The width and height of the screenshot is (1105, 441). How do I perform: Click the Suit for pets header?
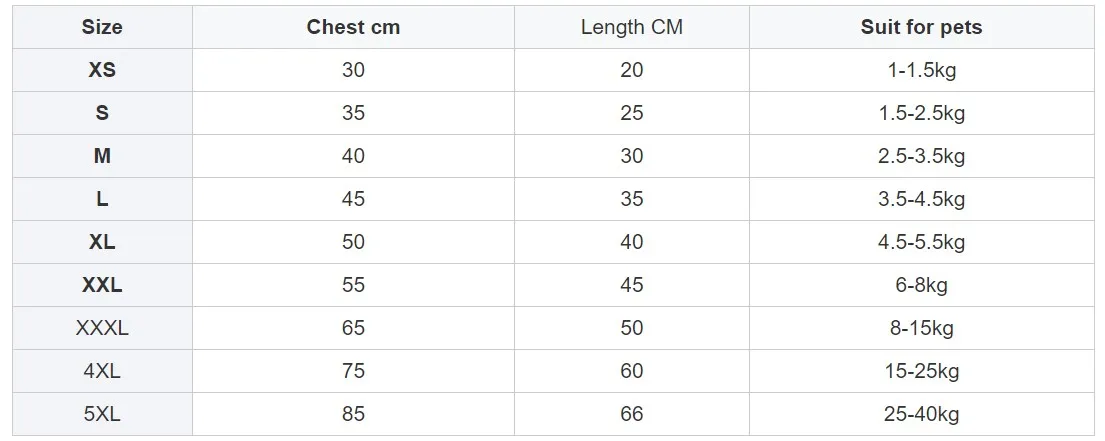coord(921,27)
